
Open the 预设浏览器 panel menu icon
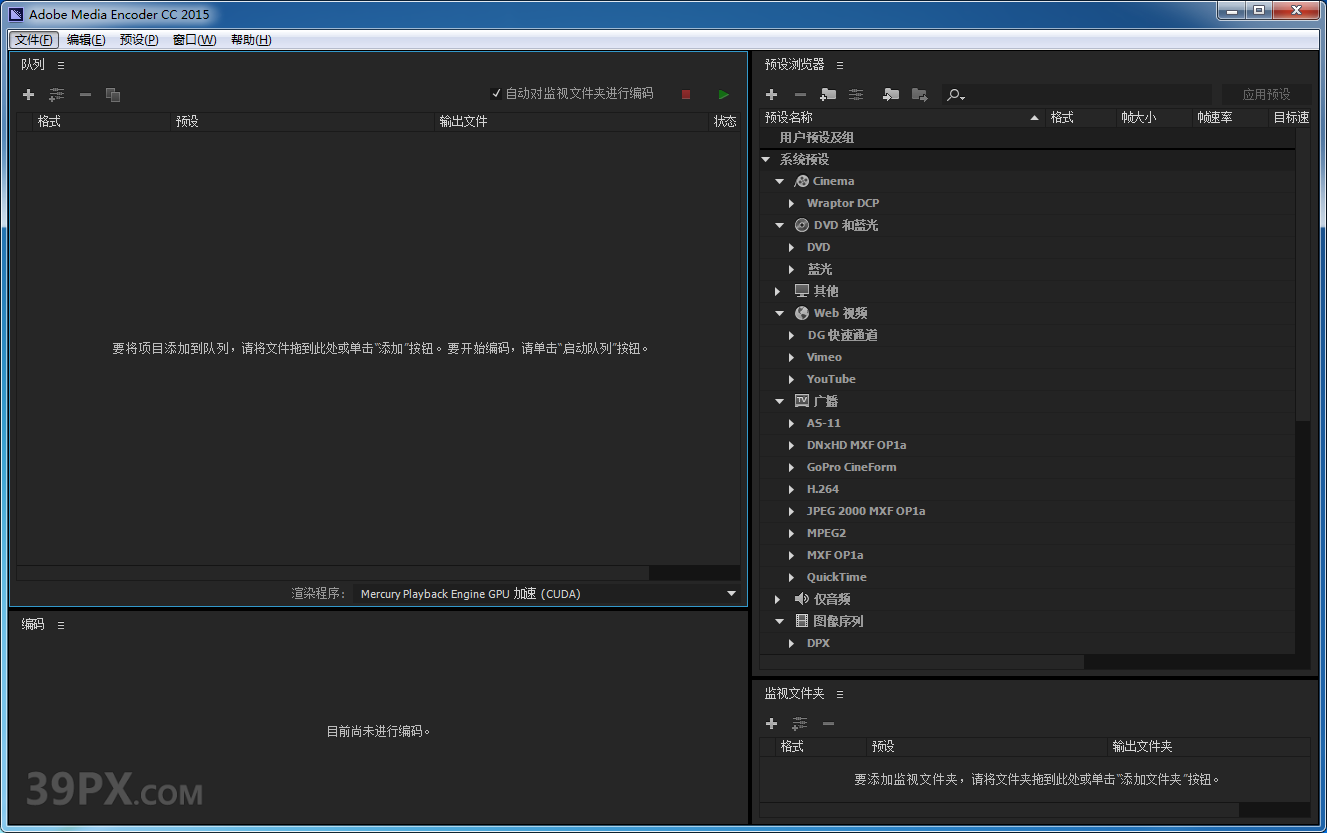840,65
